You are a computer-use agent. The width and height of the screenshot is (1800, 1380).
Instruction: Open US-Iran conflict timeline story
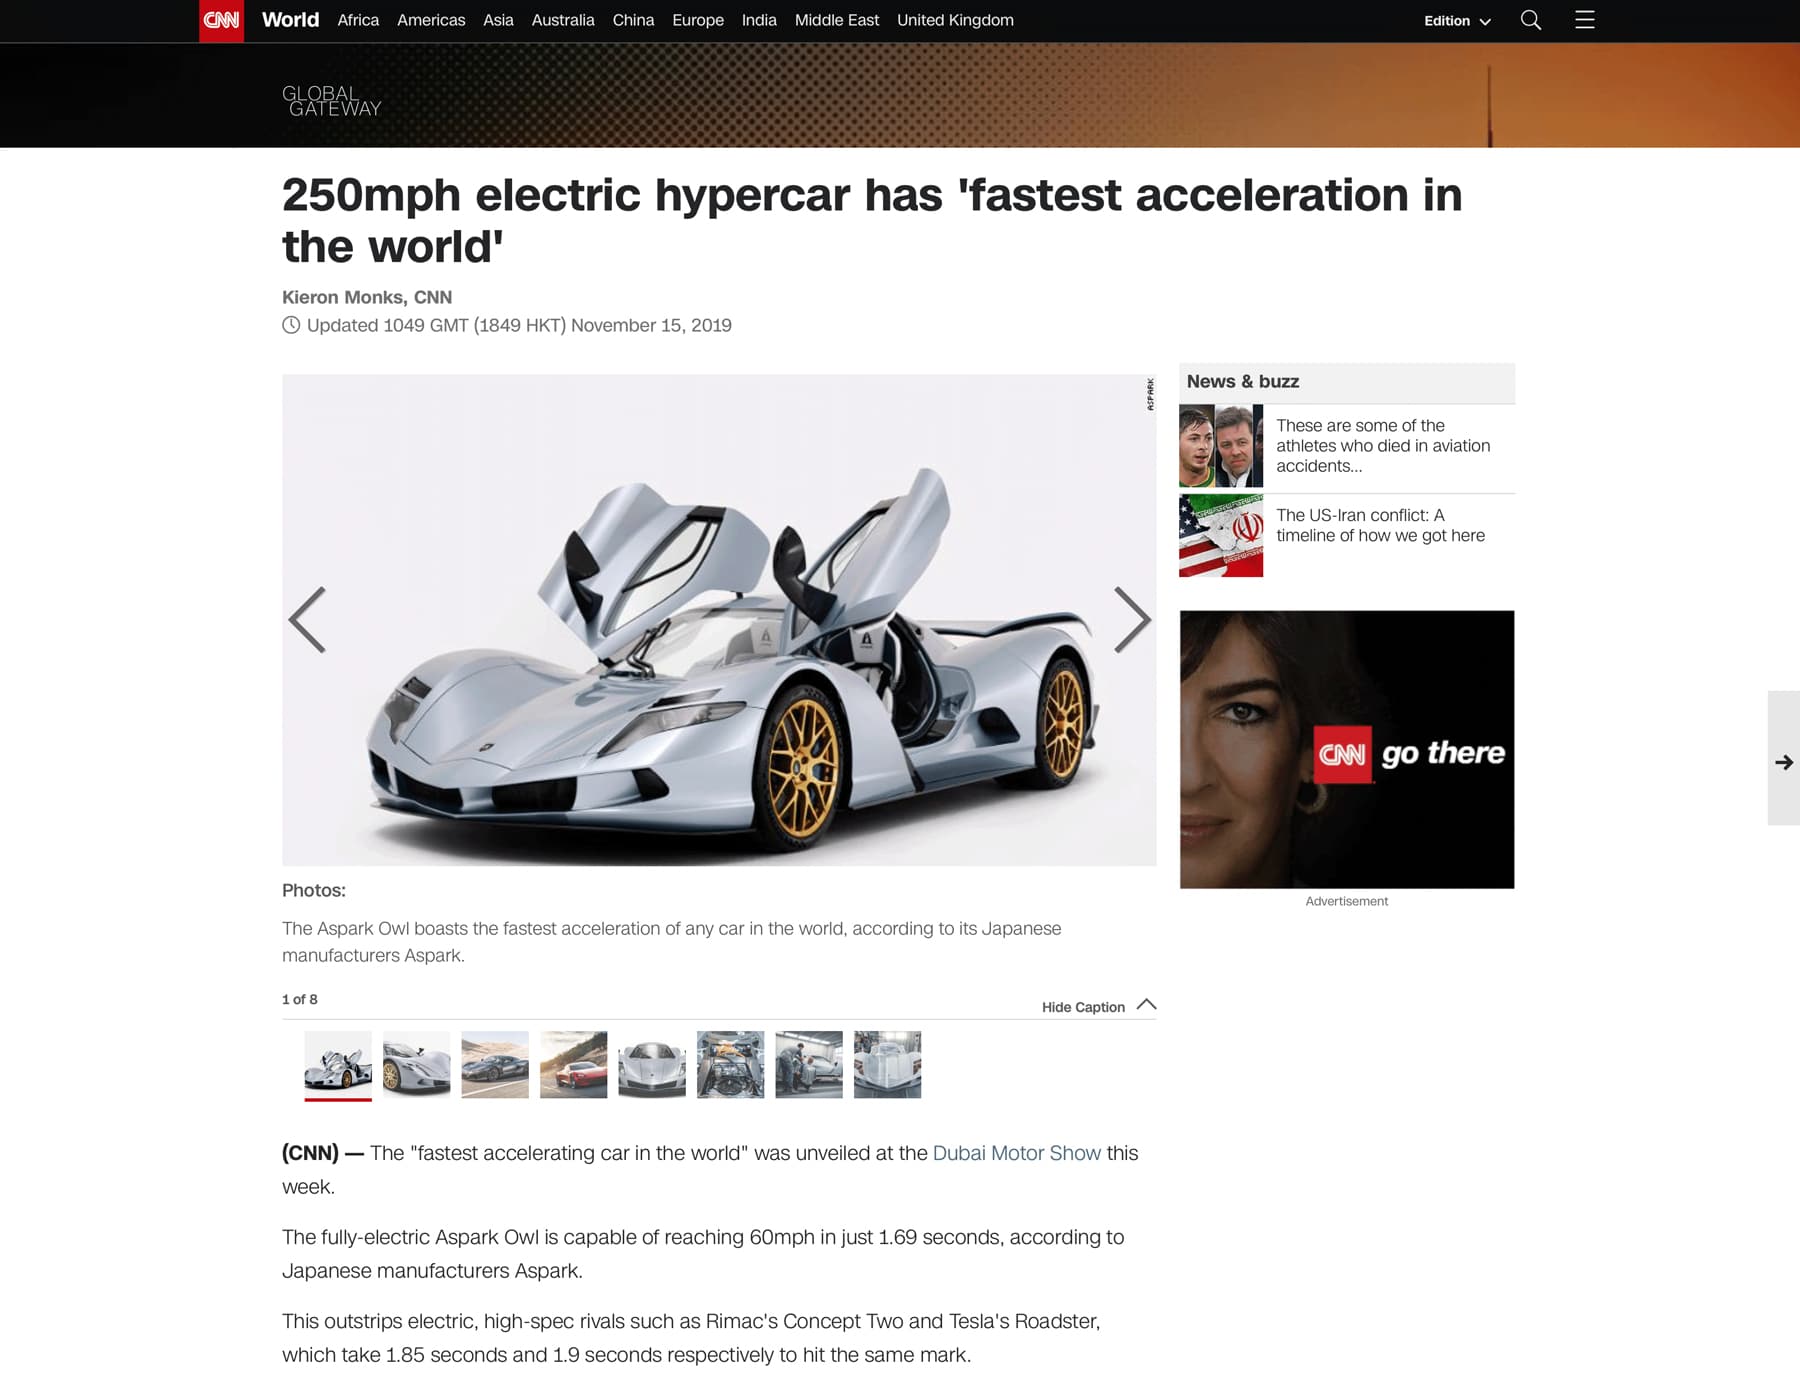pos(1380,525)
